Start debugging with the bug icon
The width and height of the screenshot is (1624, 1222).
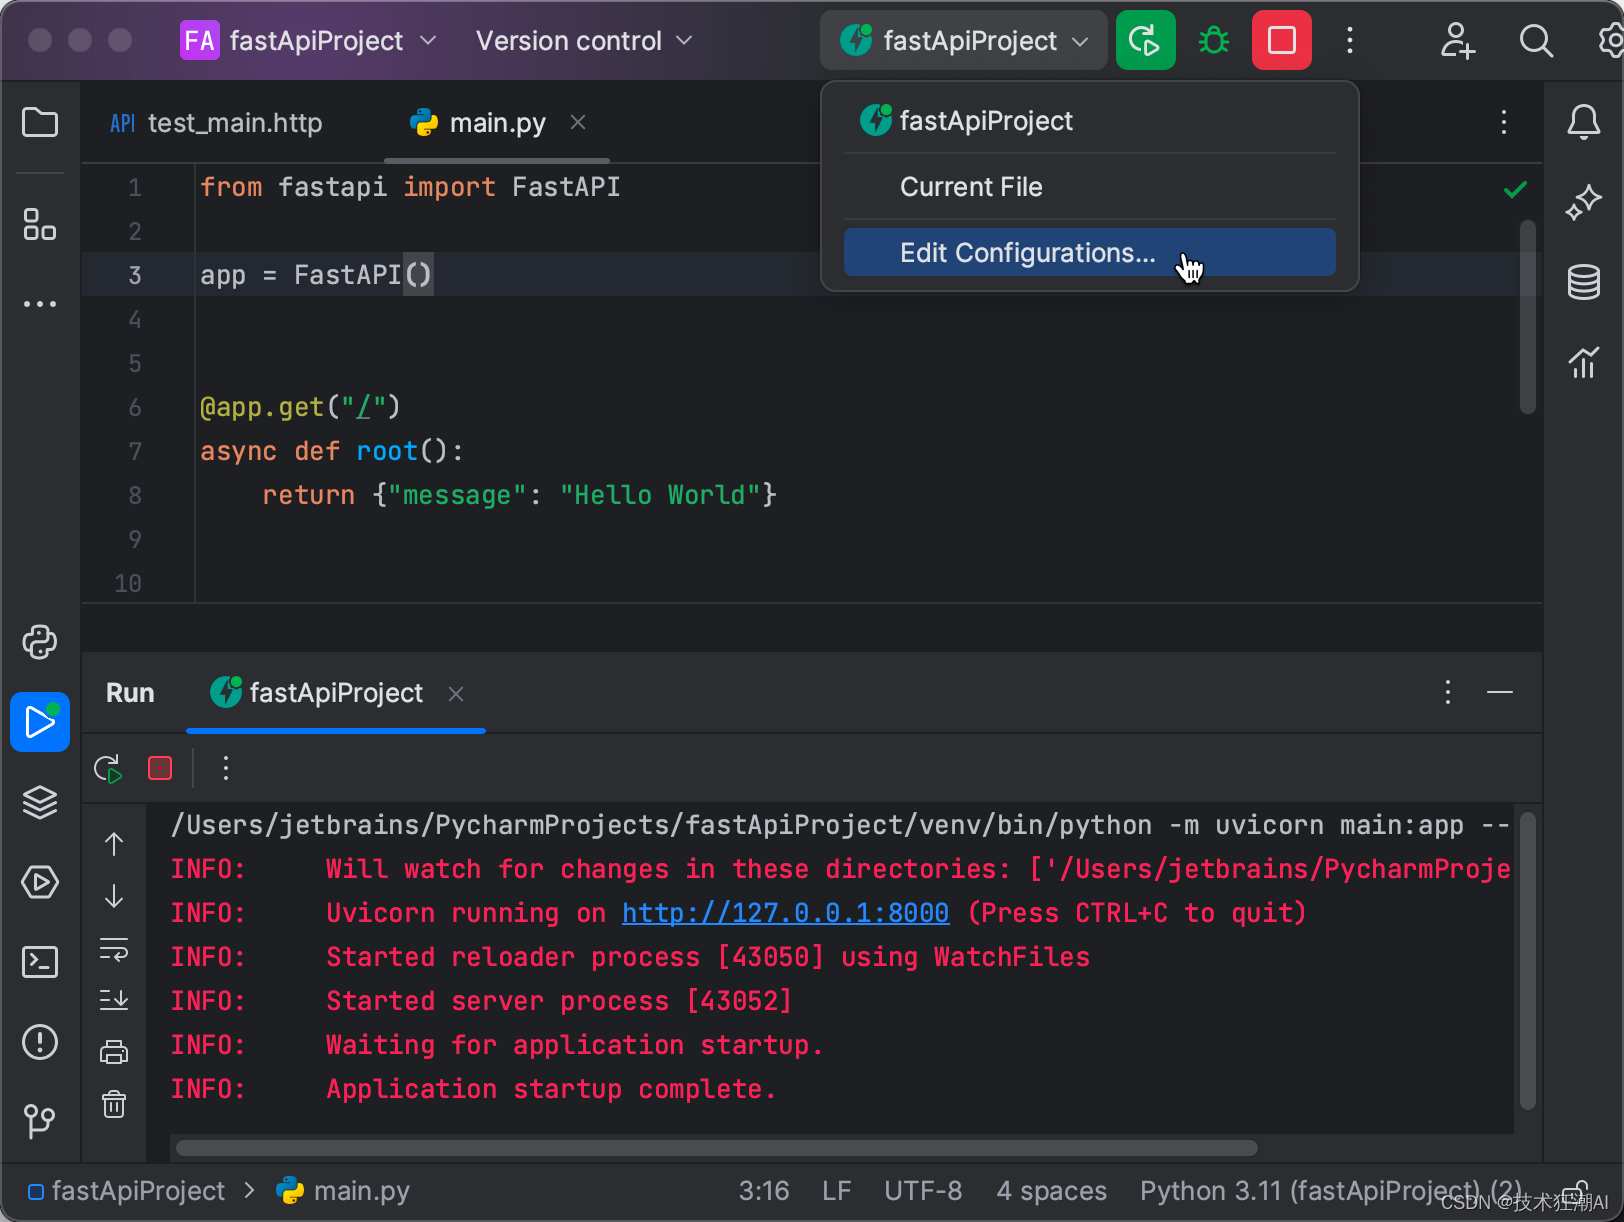[1213, 40]
